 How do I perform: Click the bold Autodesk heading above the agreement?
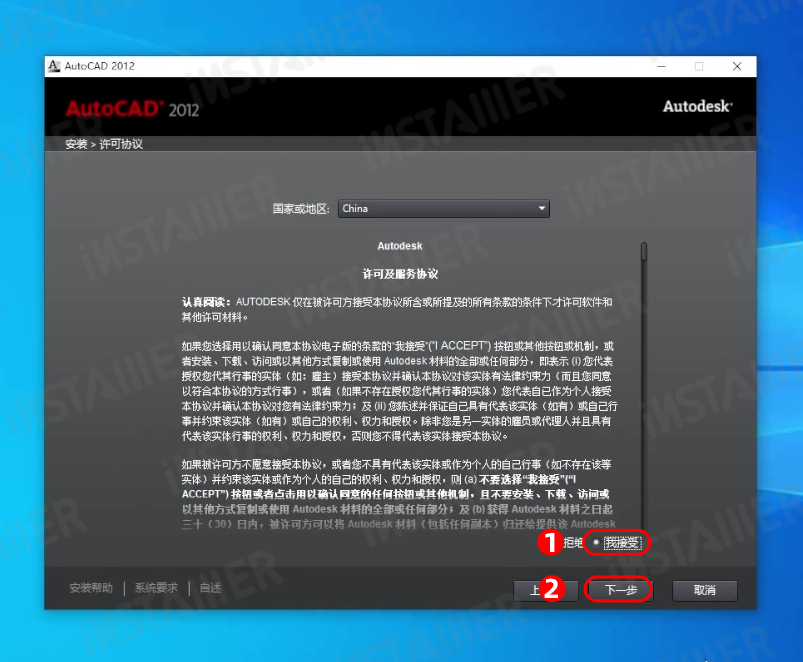point(400,246)
